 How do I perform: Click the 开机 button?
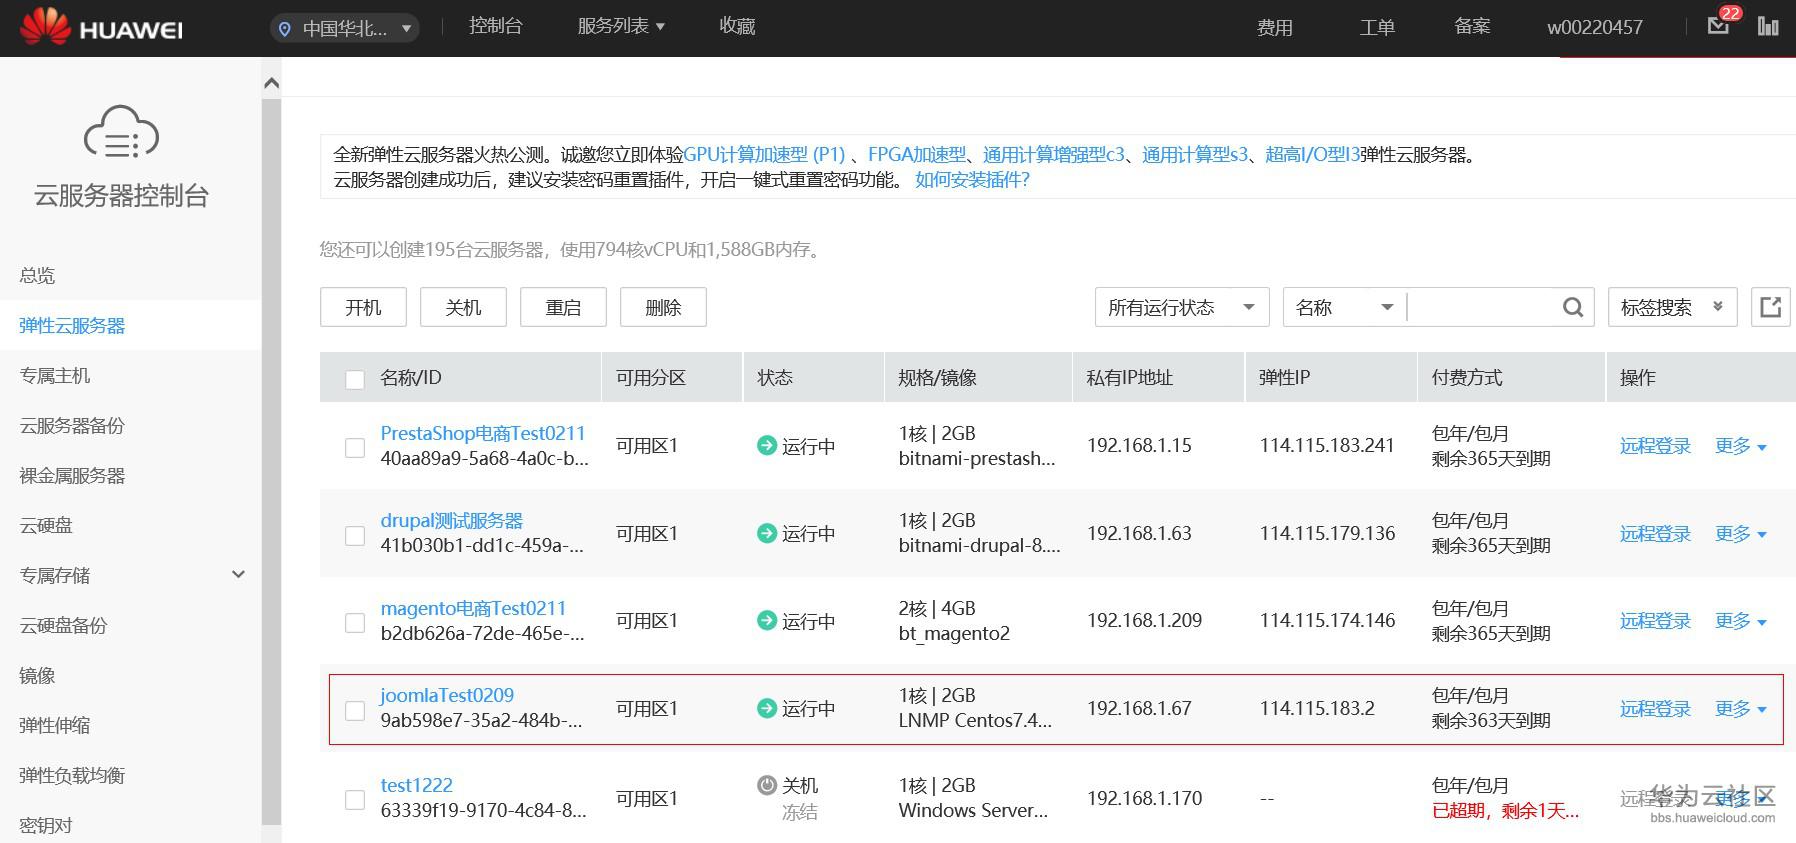[x=363, y=307]
